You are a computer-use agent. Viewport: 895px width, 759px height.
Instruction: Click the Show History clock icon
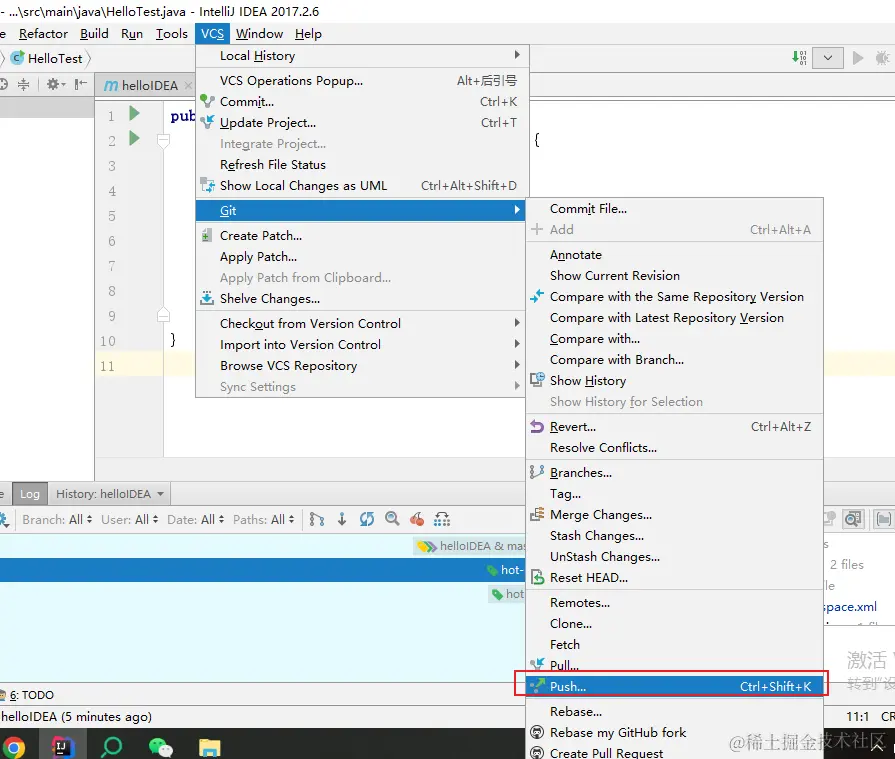(x=537, y=380)
